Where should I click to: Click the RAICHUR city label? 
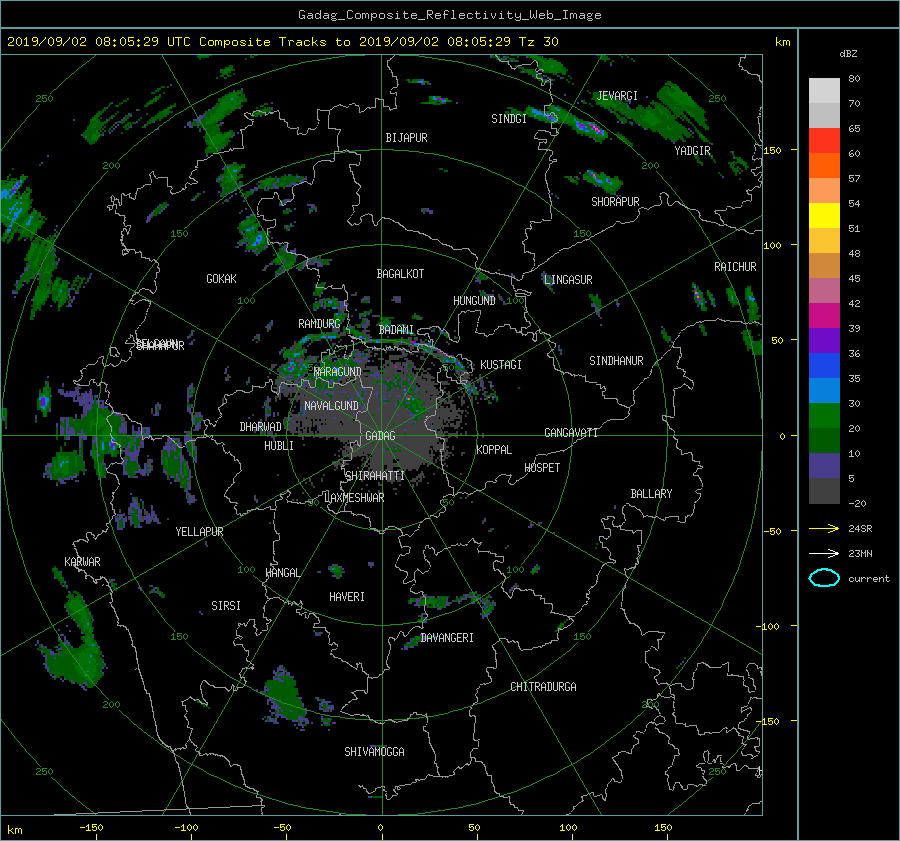(x=735, y=267)
